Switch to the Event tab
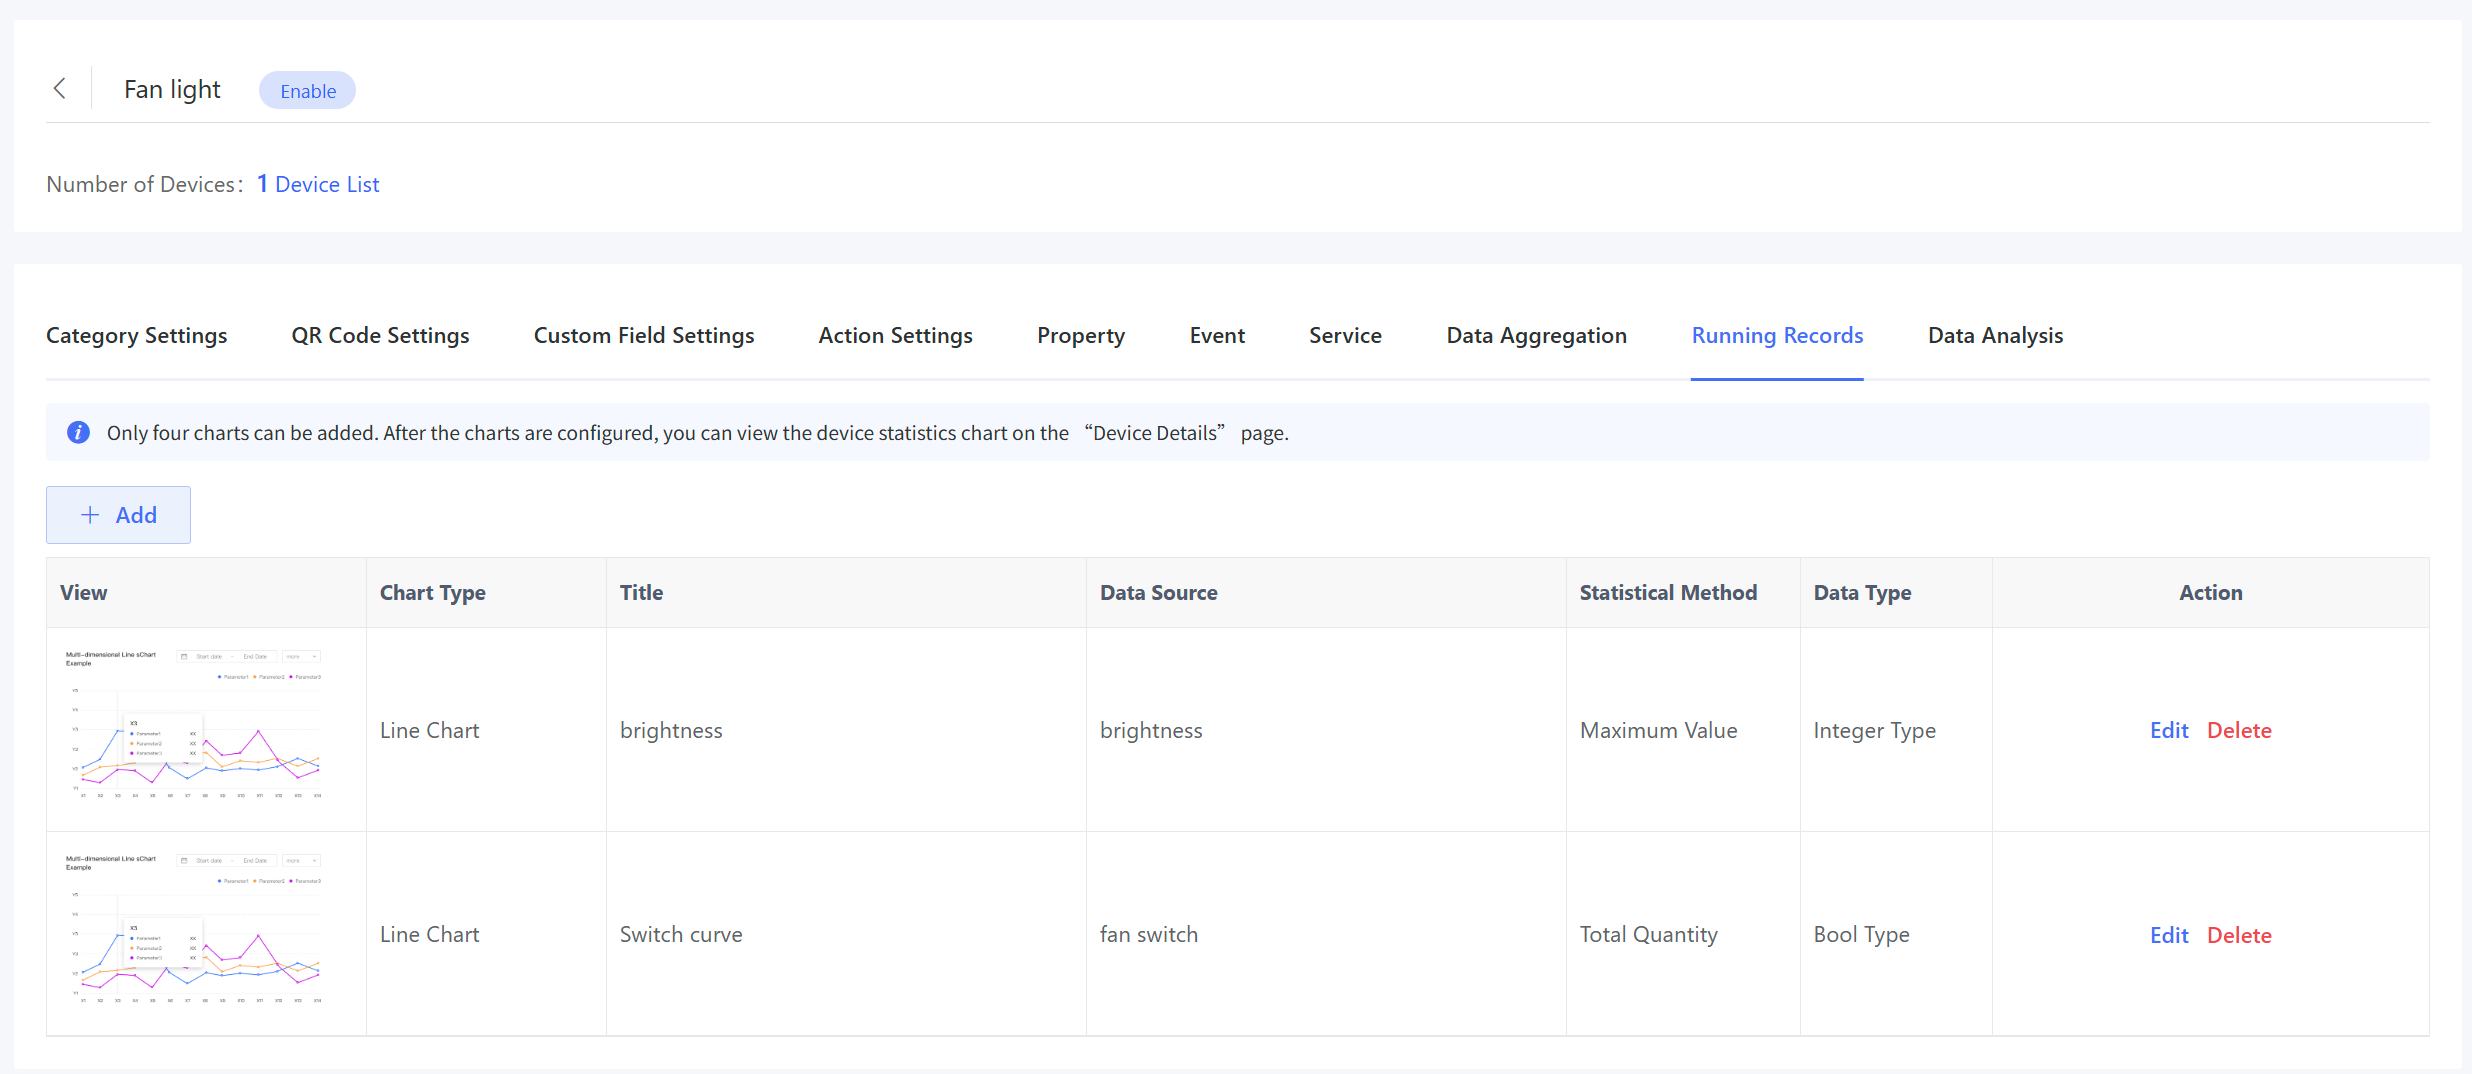Image resolution: width=2472 pixels, height=1074 pixels. (1217, 336)
